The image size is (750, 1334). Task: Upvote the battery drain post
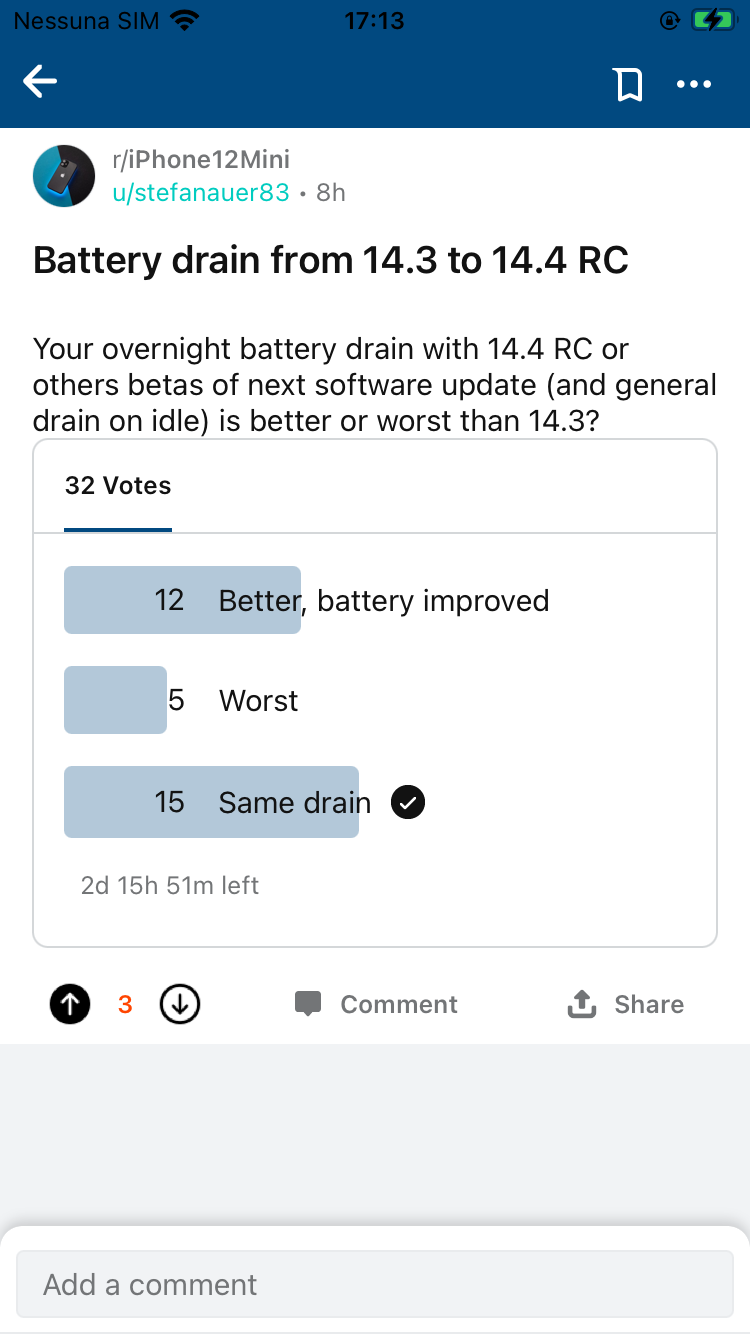click(x=70, y=1004)
